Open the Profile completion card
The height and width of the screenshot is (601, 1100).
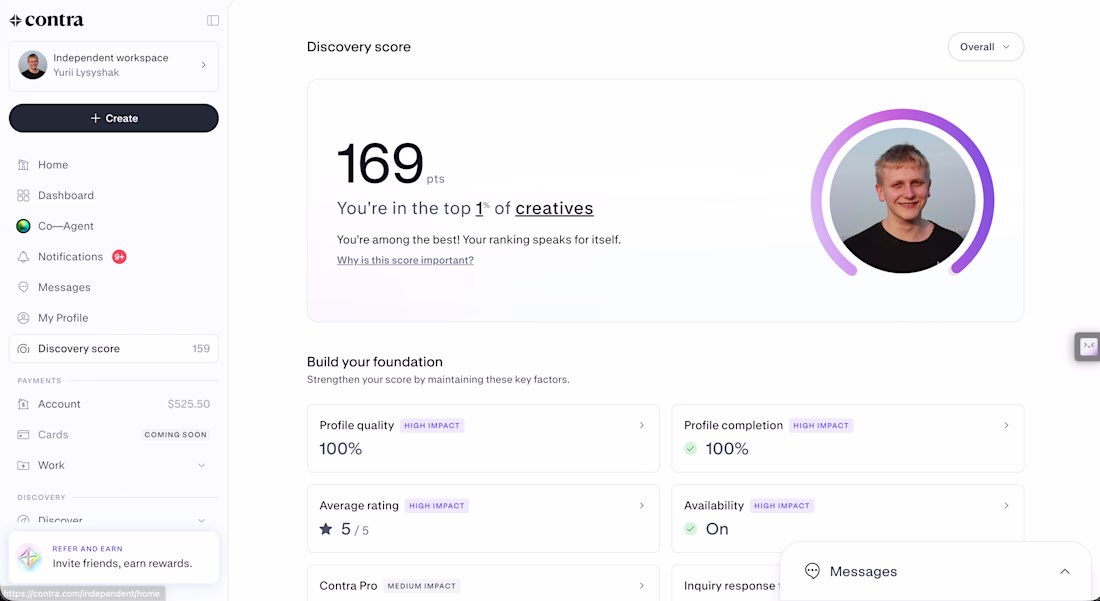tap(847, 438)
